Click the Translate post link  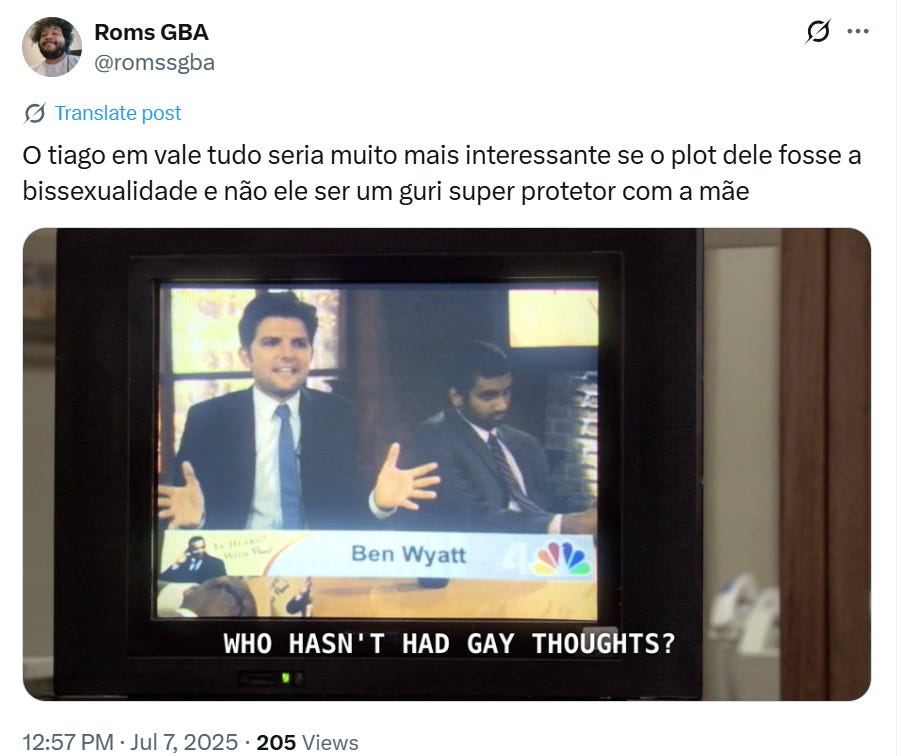click(118, 113)
